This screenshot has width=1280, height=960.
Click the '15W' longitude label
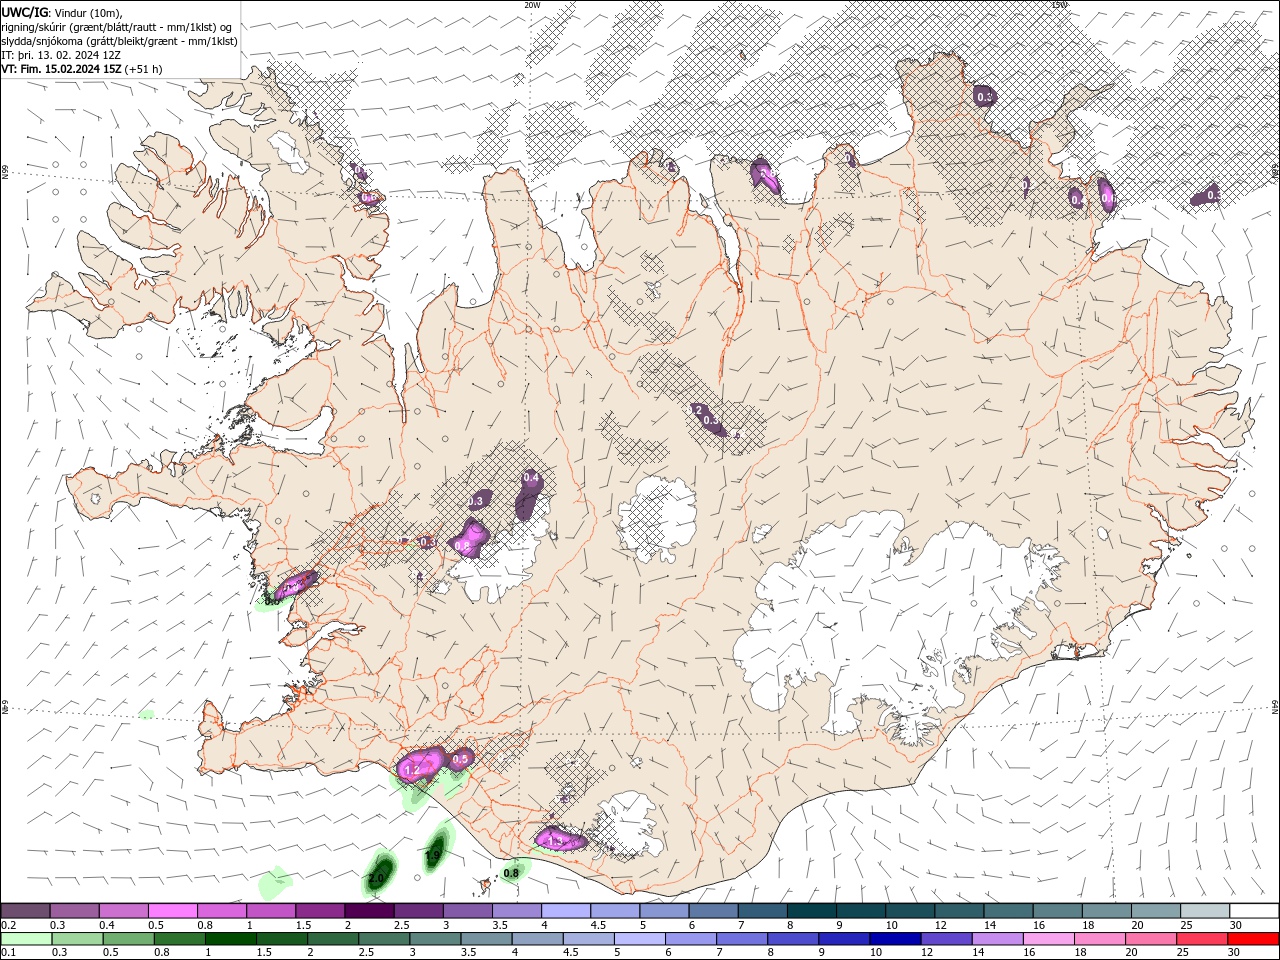point(1059,5)
